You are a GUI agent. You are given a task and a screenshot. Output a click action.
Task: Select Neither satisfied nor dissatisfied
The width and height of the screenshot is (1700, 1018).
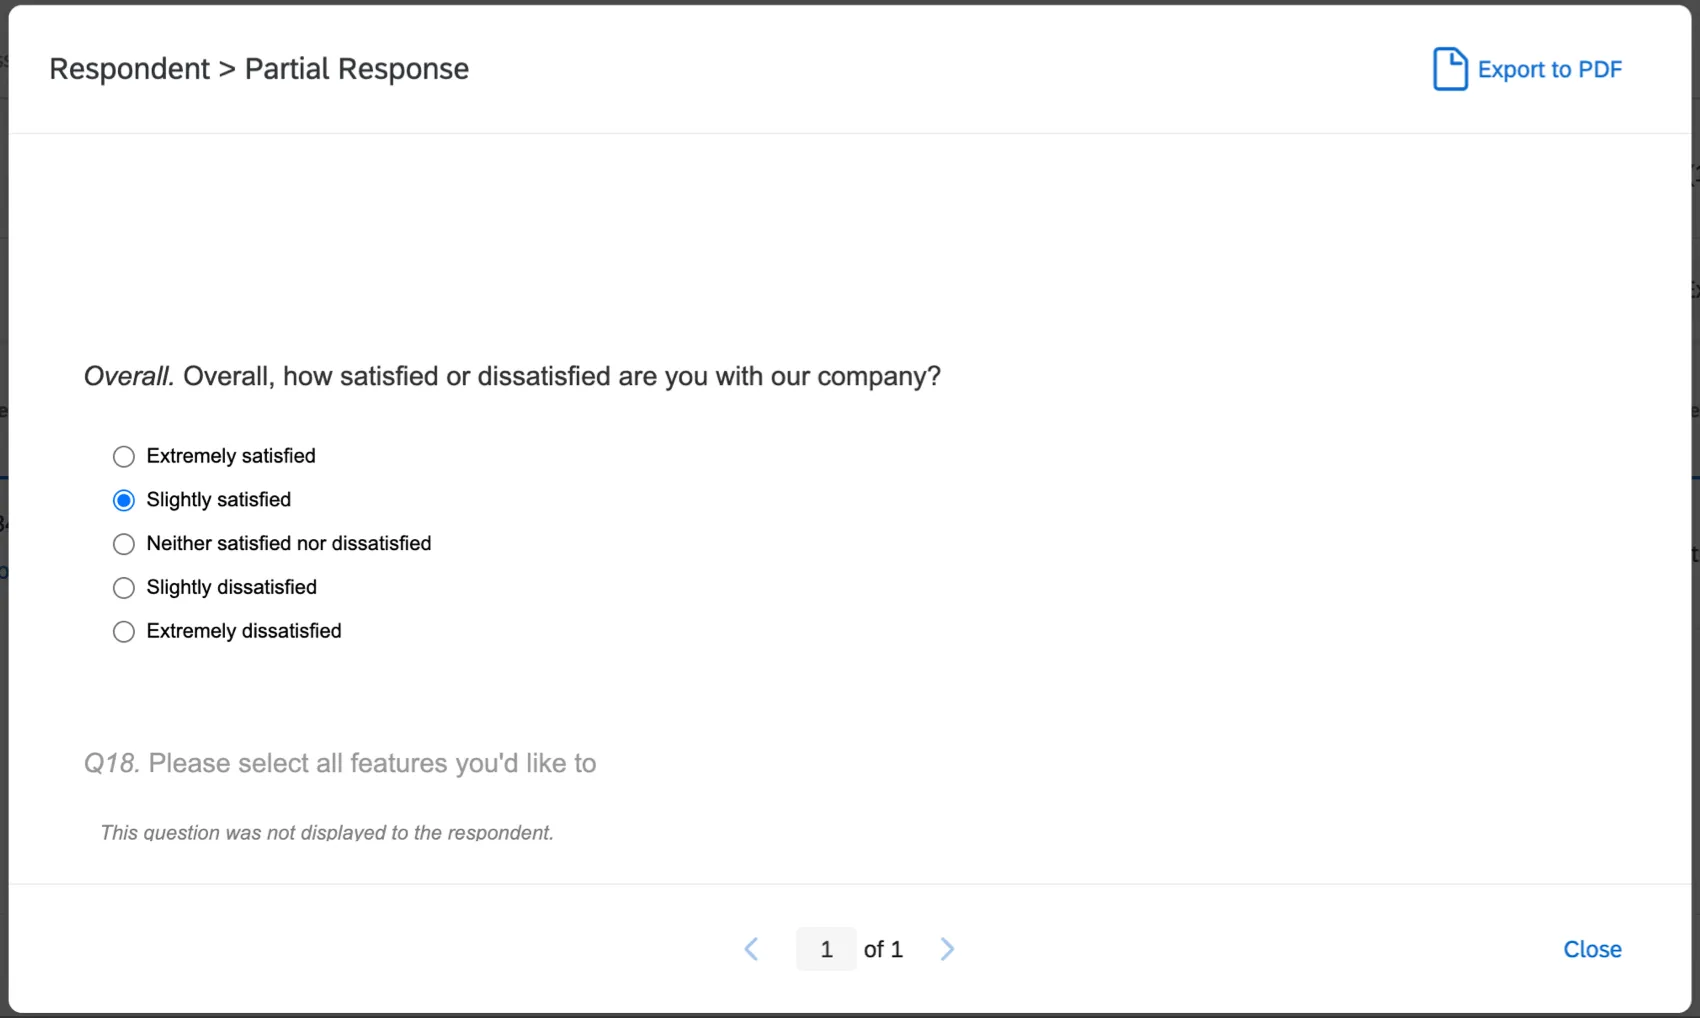123,544
